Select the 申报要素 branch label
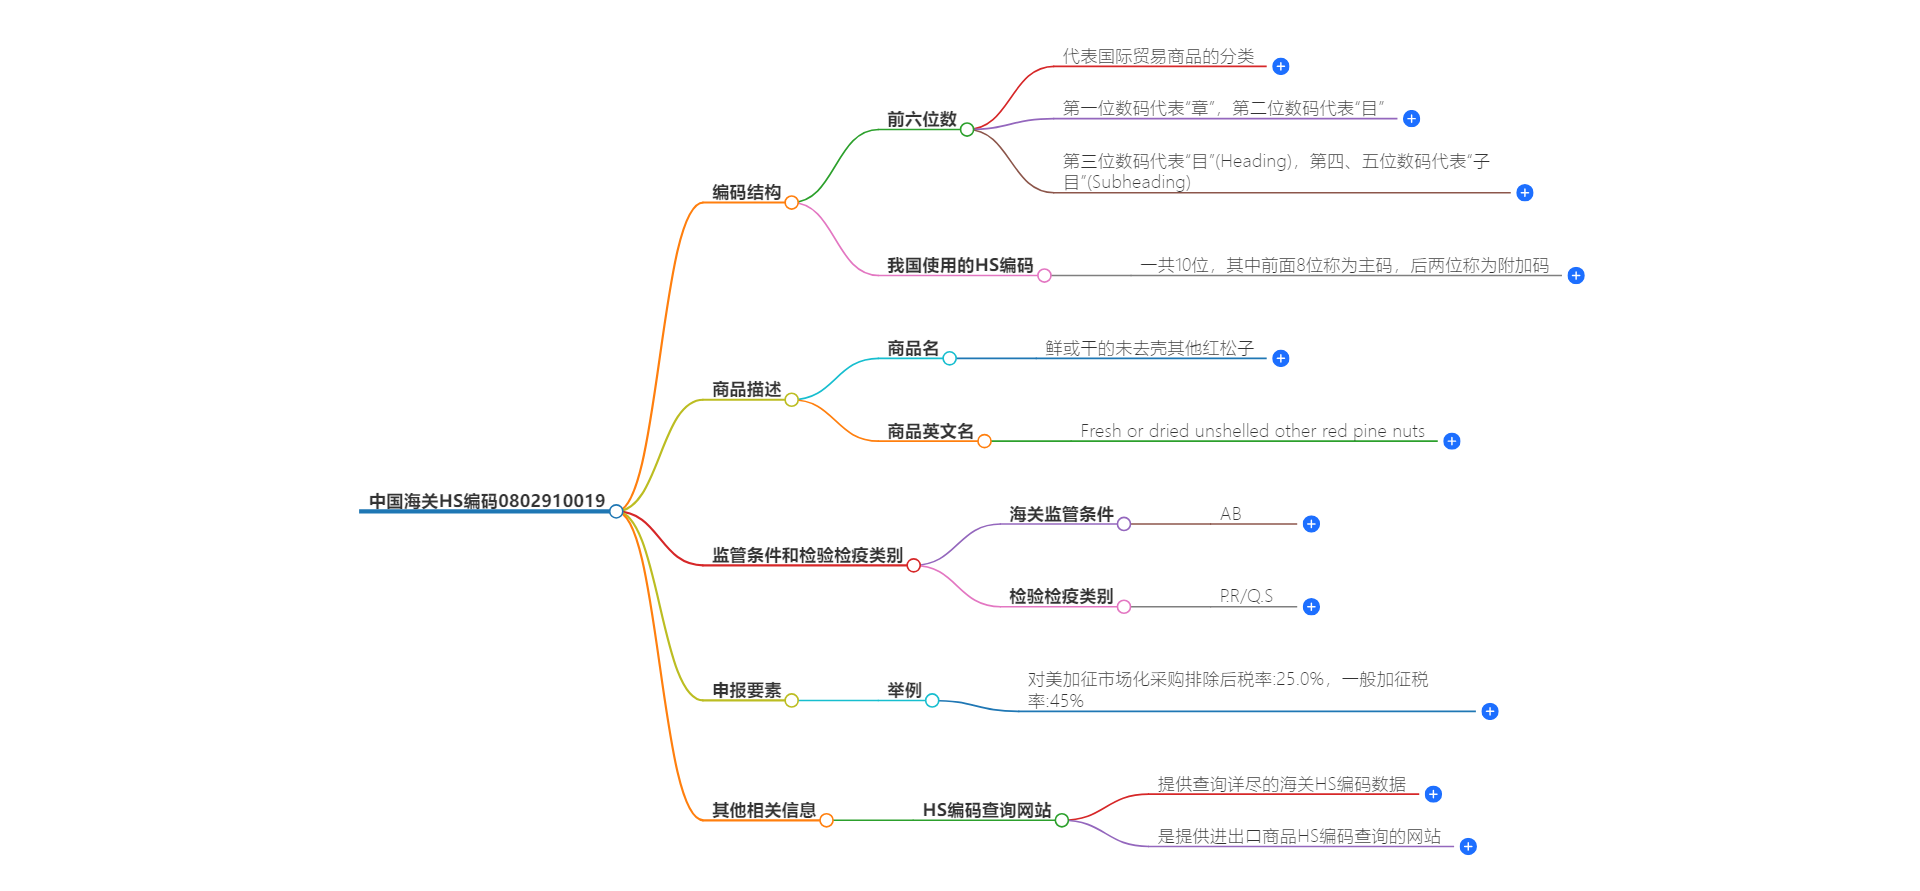 pos(746,690)
